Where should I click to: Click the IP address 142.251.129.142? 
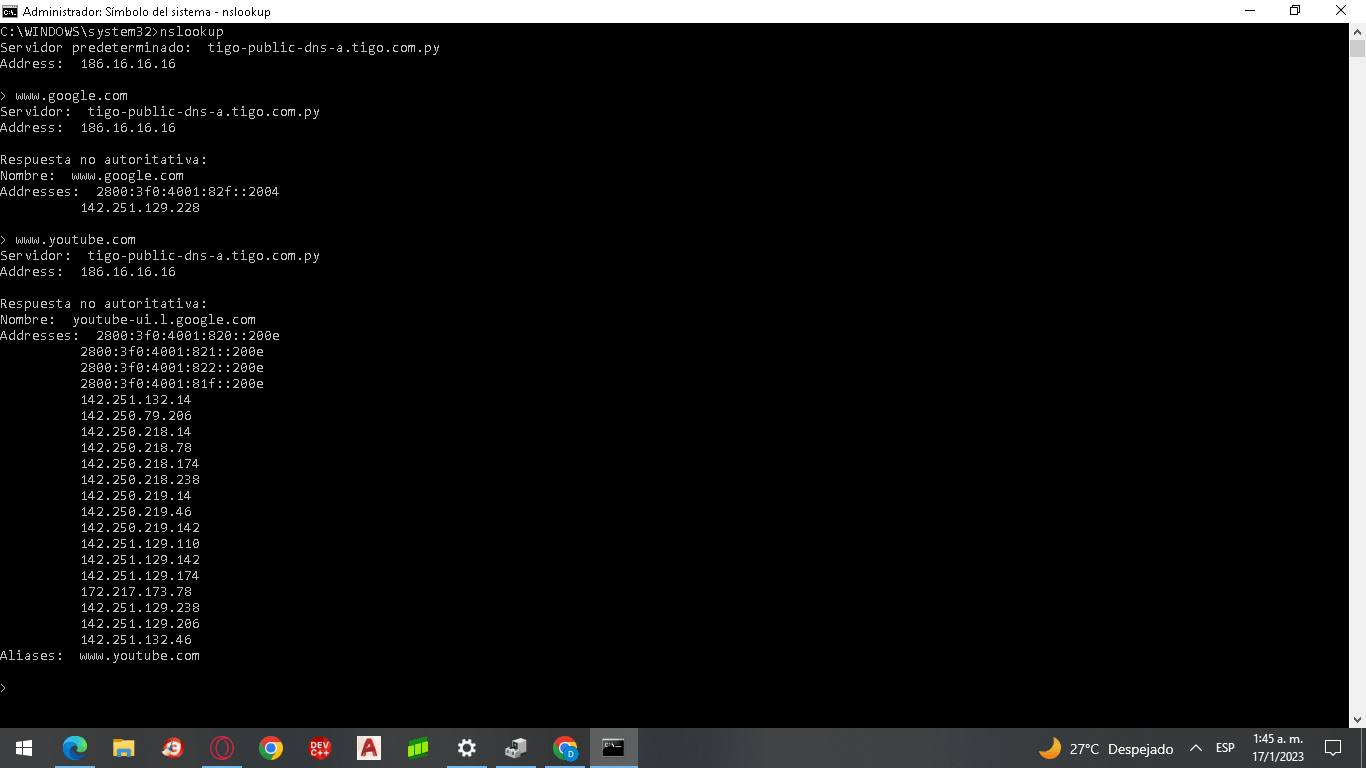click(140, 560)
